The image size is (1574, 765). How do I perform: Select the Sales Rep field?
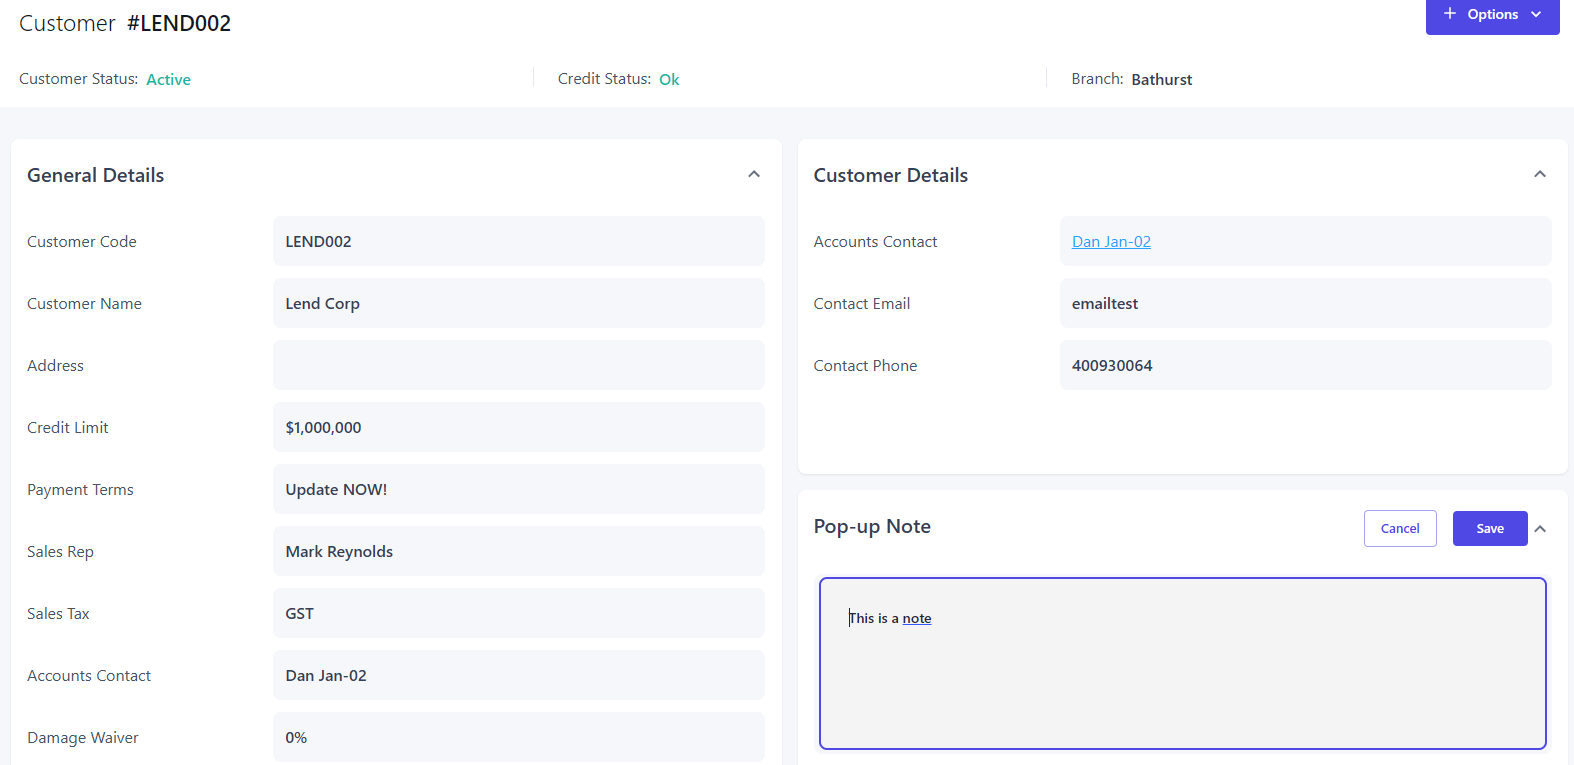tap(518, 552)
